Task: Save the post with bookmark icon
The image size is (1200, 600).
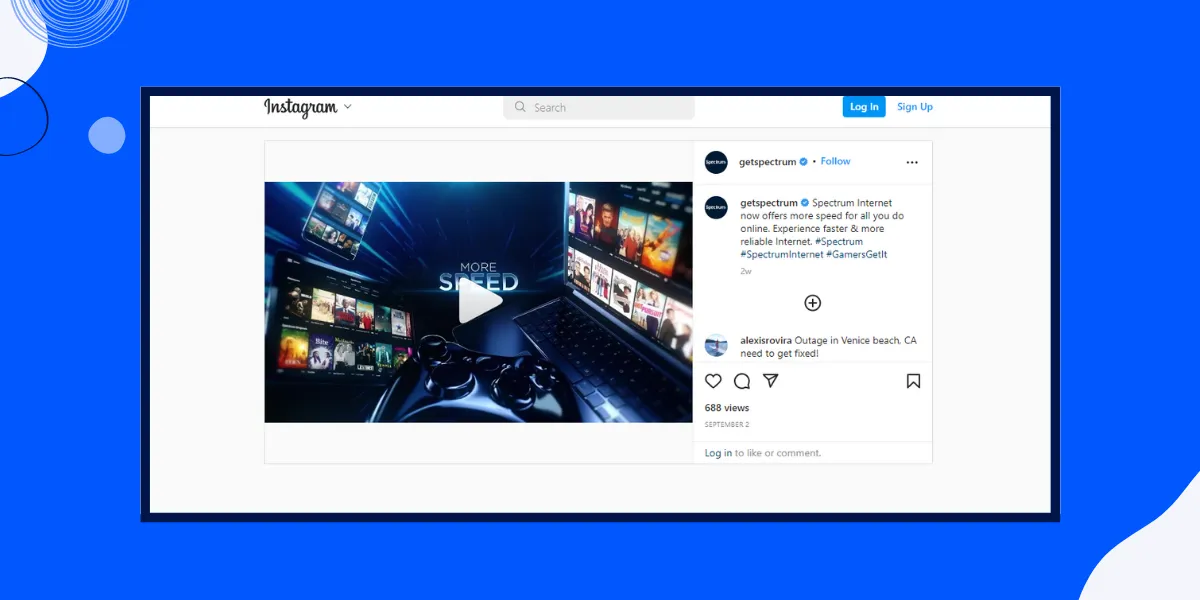Action: click(913, 381)
